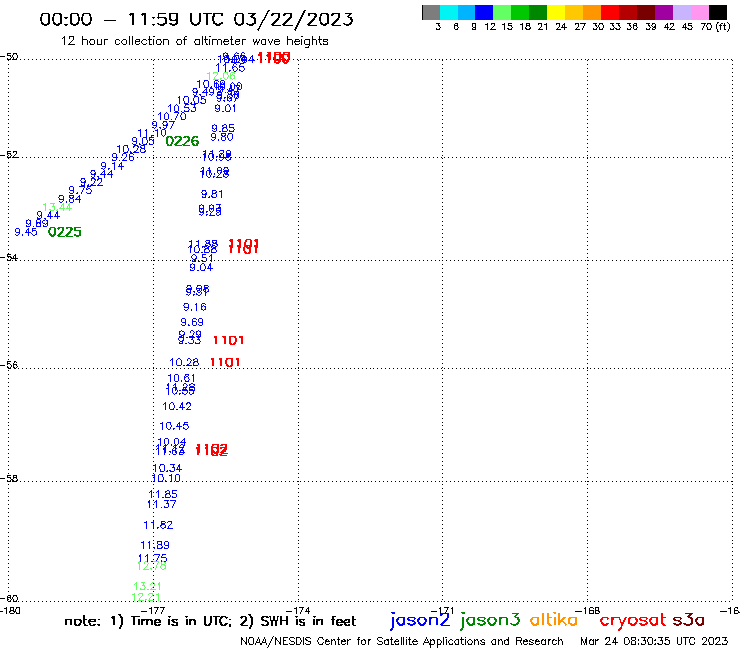The image size is (740, 650).
Task: Click the '10.61' wave height value
Action: coord(182,378)
